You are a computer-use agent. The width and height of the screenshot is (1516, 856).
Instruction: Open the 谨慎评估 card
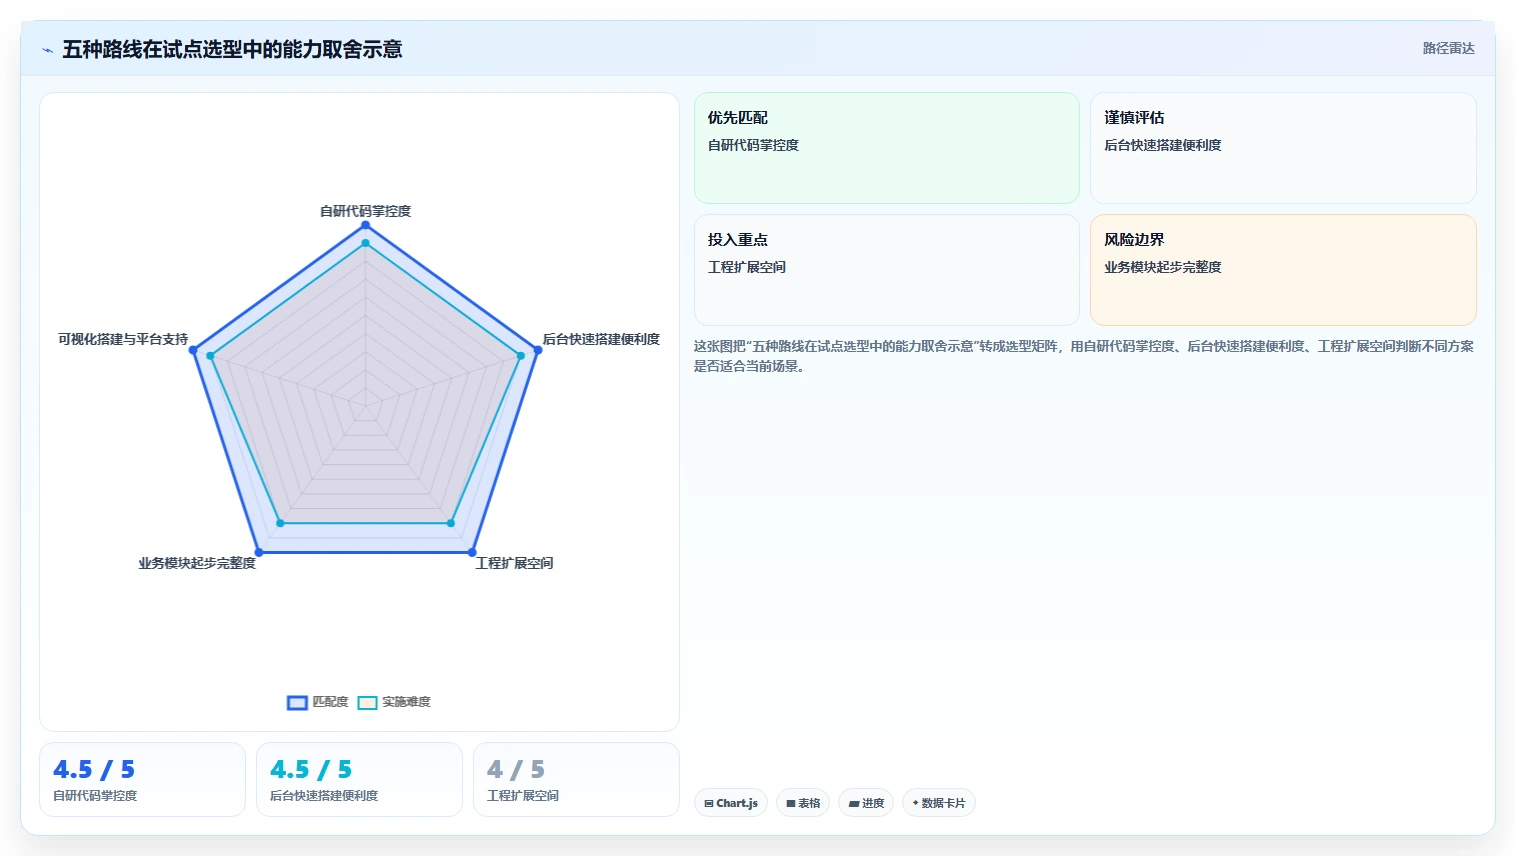click(1283, 148)
